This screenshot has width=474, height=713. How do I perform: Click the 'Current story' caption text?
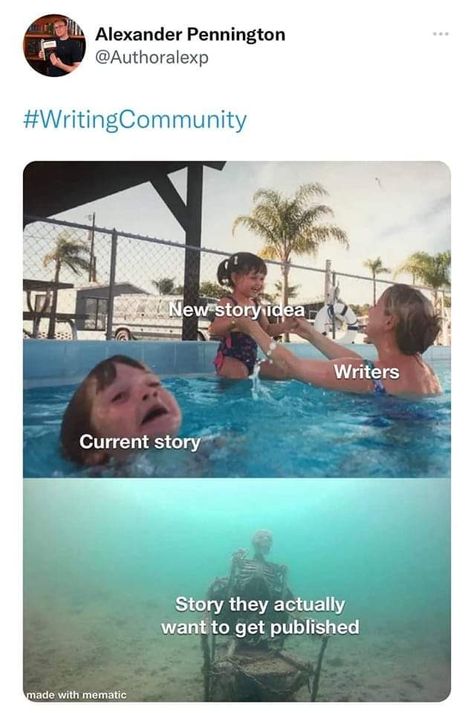(140, 442)
